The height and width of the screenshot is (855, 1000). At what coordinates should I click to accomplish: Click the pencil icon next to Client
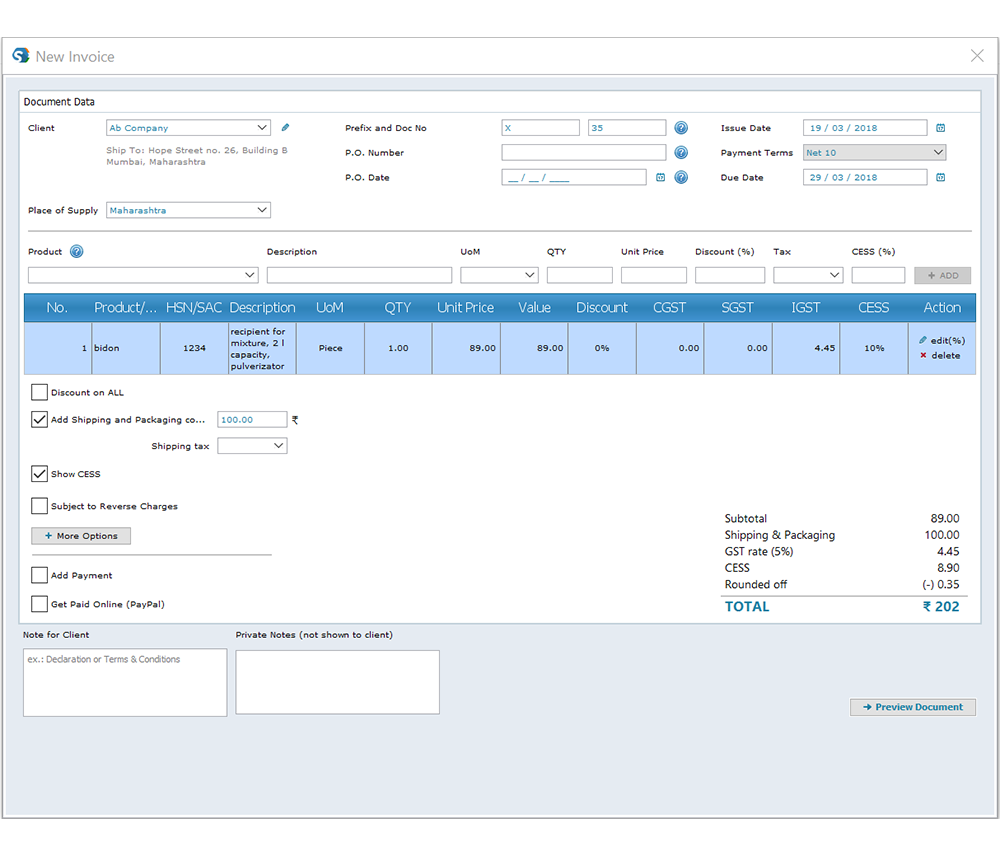[285, 128]
